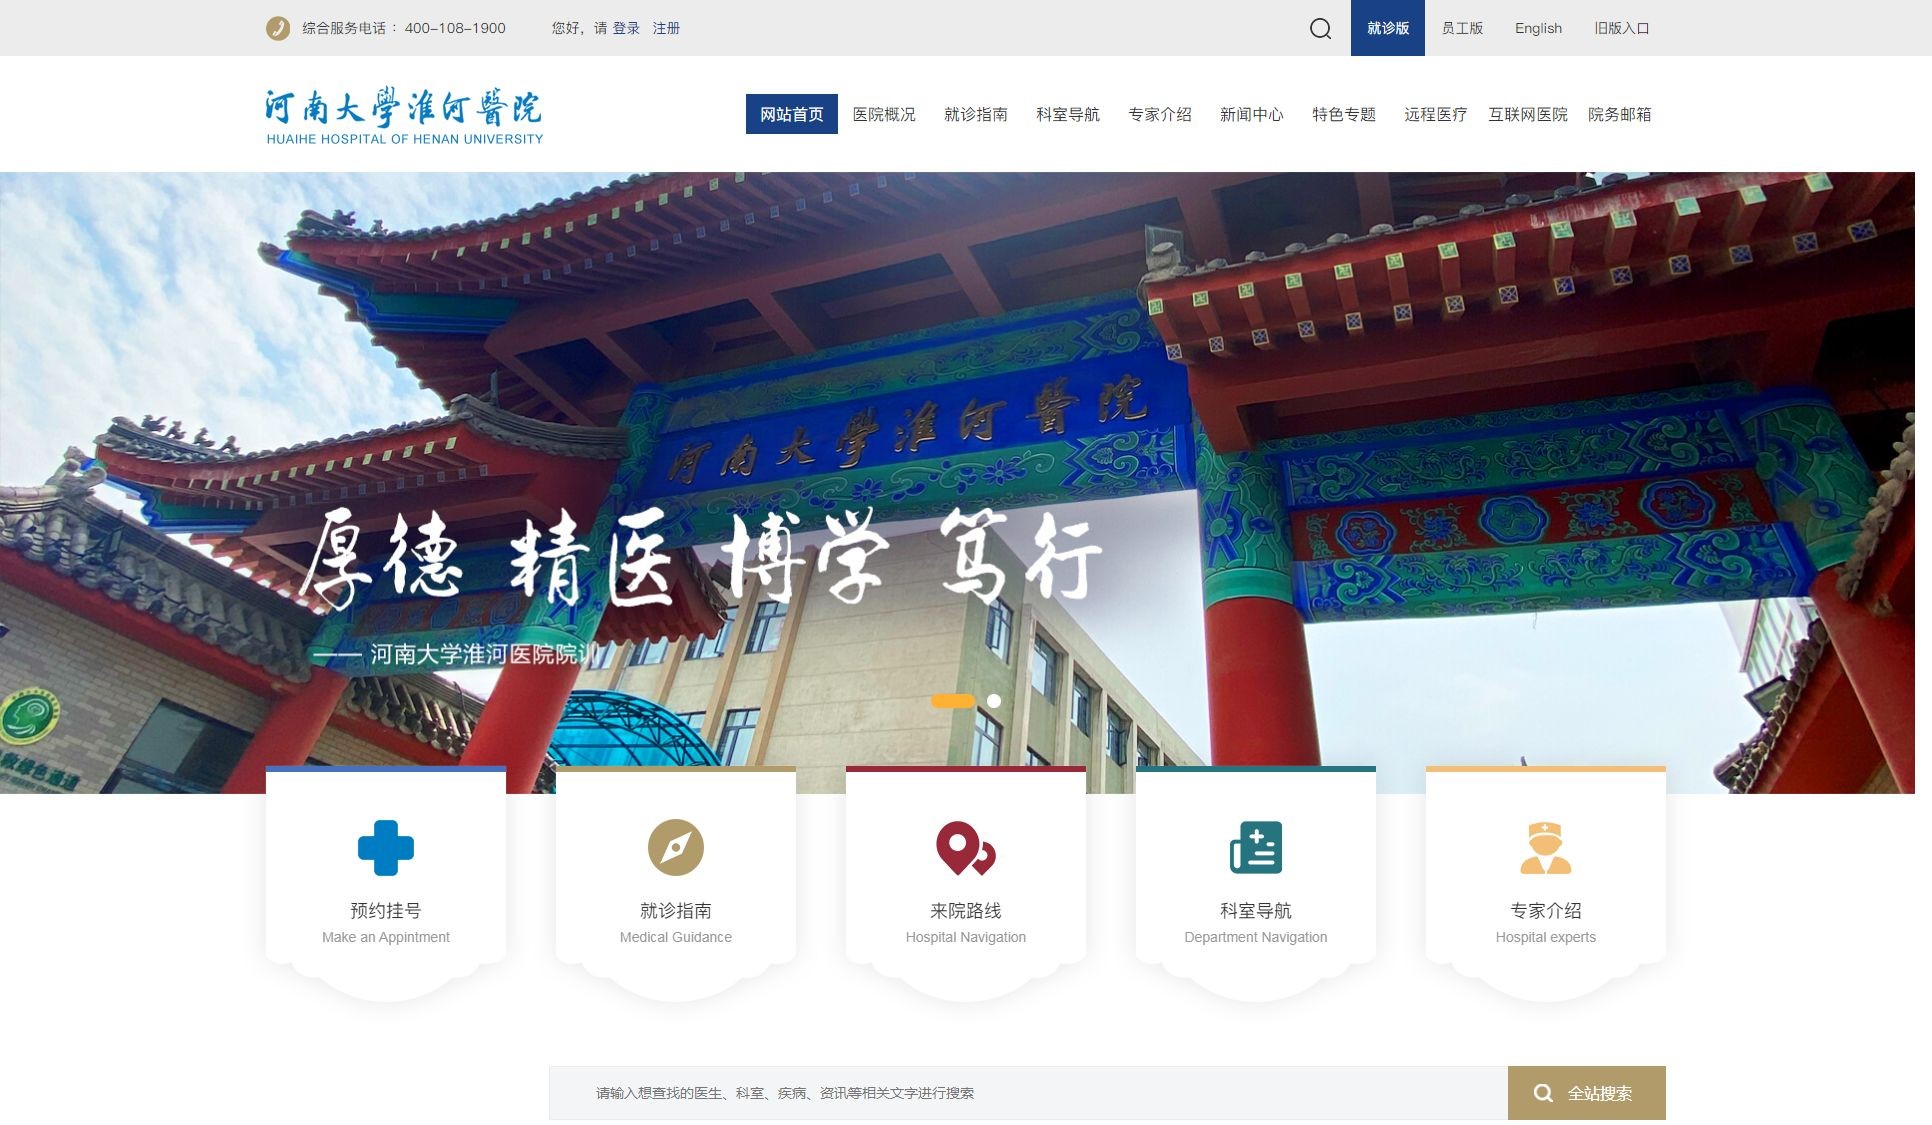Image resolution: width=1932 pixels, height=1125 pixels.
Task: Open 新闻中心 news menu item
Action: pyautogui.click(x=1252, y=115)
